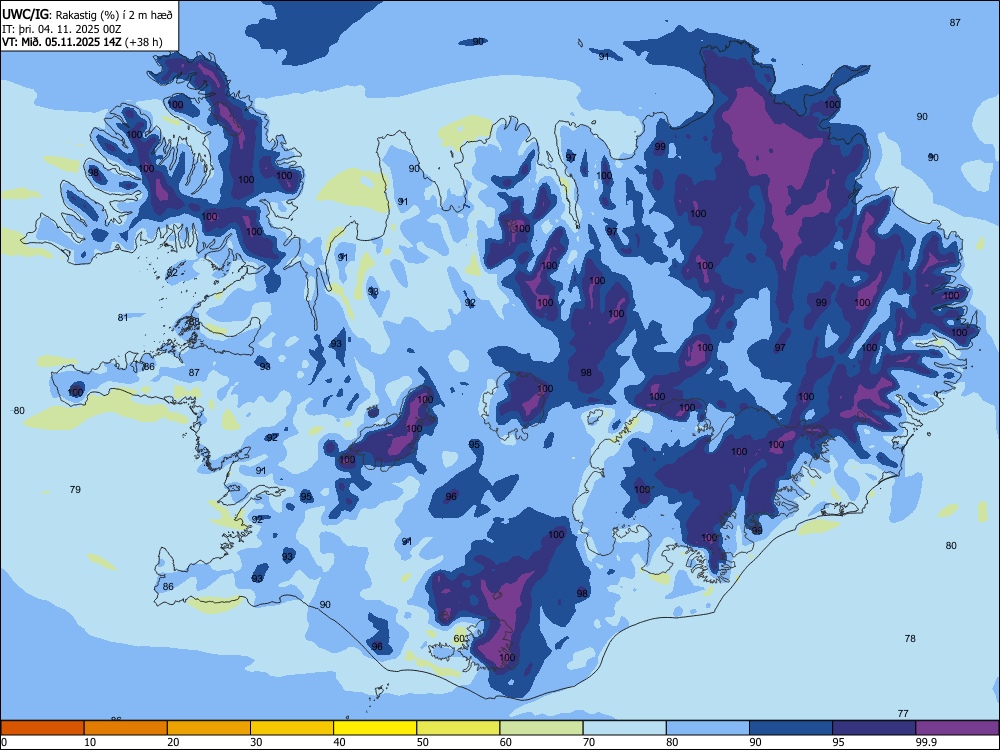Screen dimensions: 1000x750
Task: Click the '20' legend scale label
Action: (x=173, y=742)
